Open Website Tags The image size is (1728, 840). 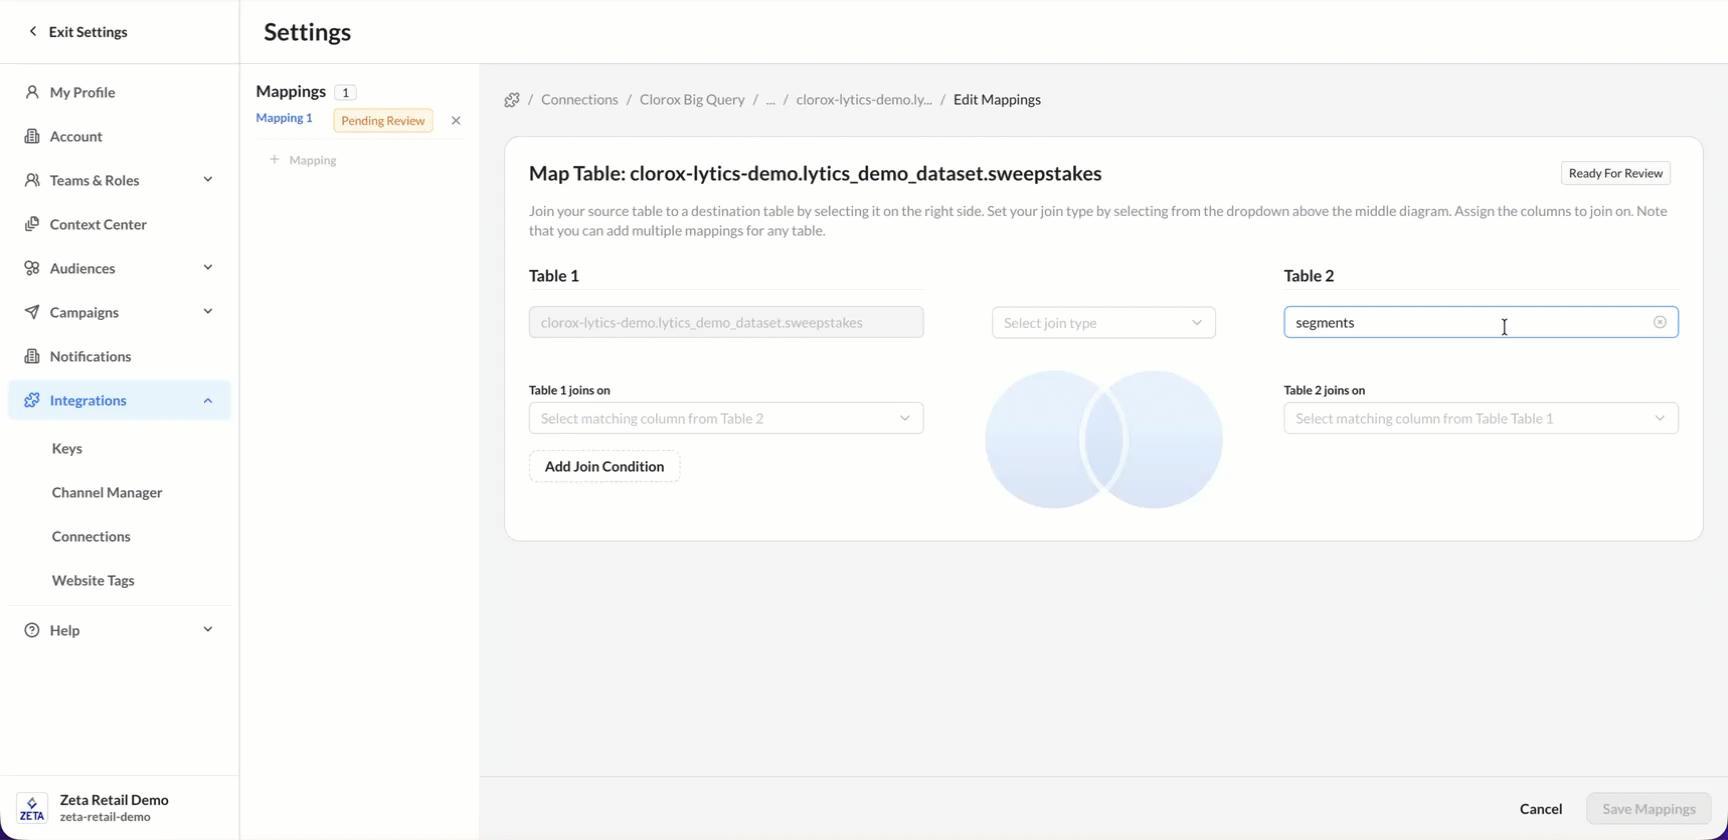pos(93,580)
